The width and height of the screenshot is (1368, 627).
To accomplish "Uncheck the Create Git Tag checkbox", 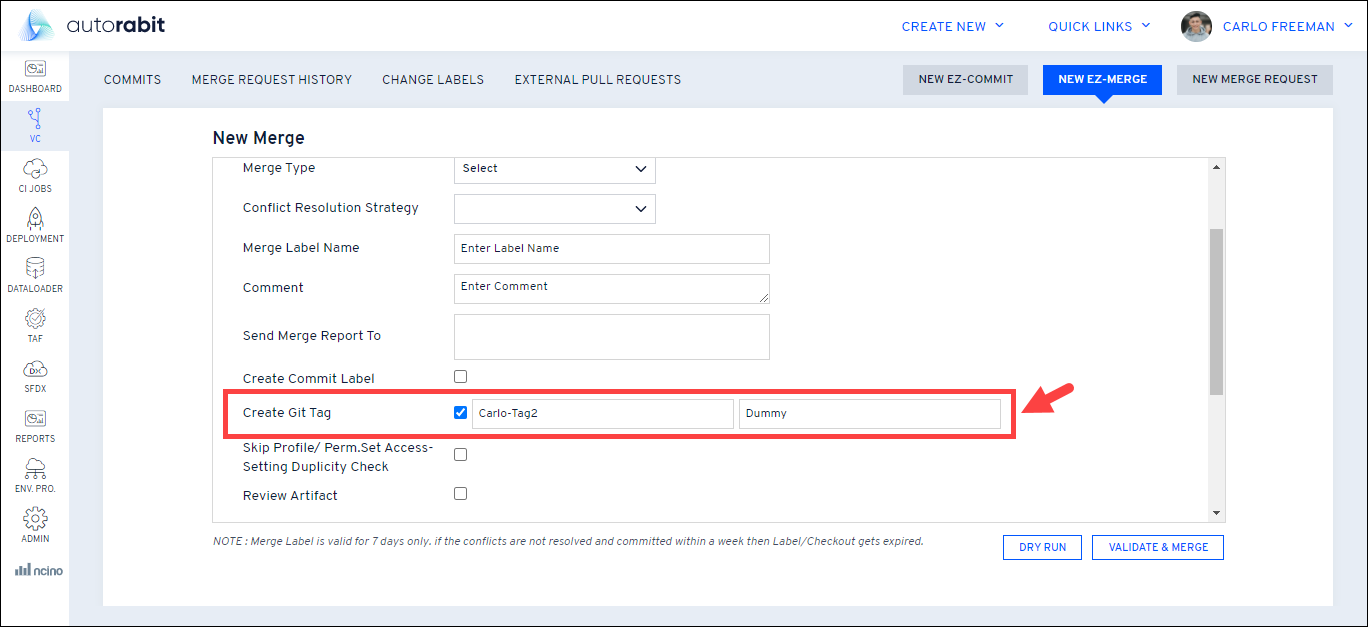I will (461, 413).
